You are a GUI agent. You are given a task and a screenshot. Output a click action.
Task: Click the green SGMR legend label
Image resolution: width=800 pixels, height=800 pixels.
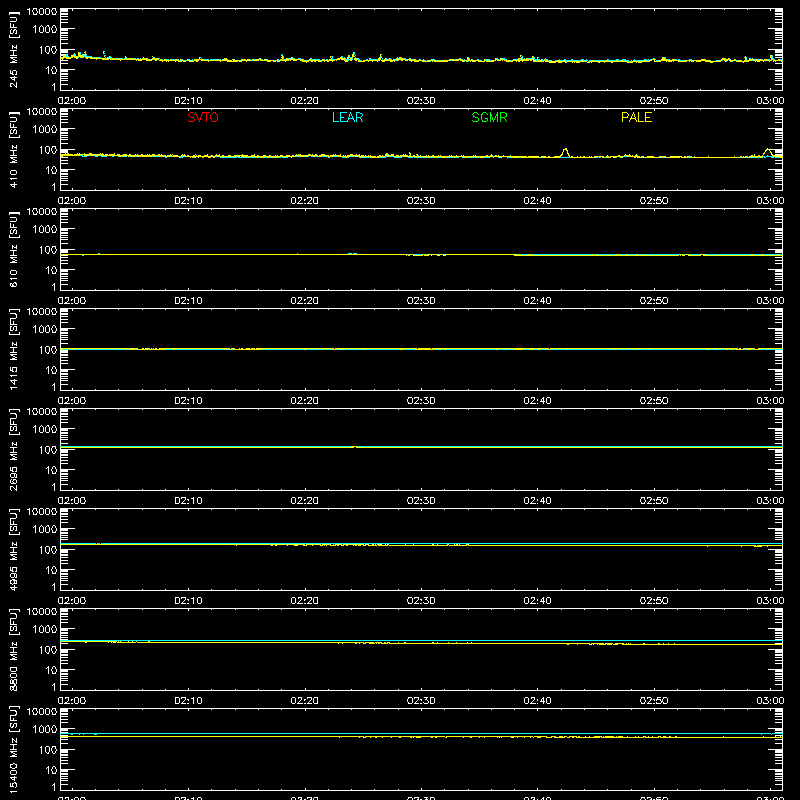(489, 117)
